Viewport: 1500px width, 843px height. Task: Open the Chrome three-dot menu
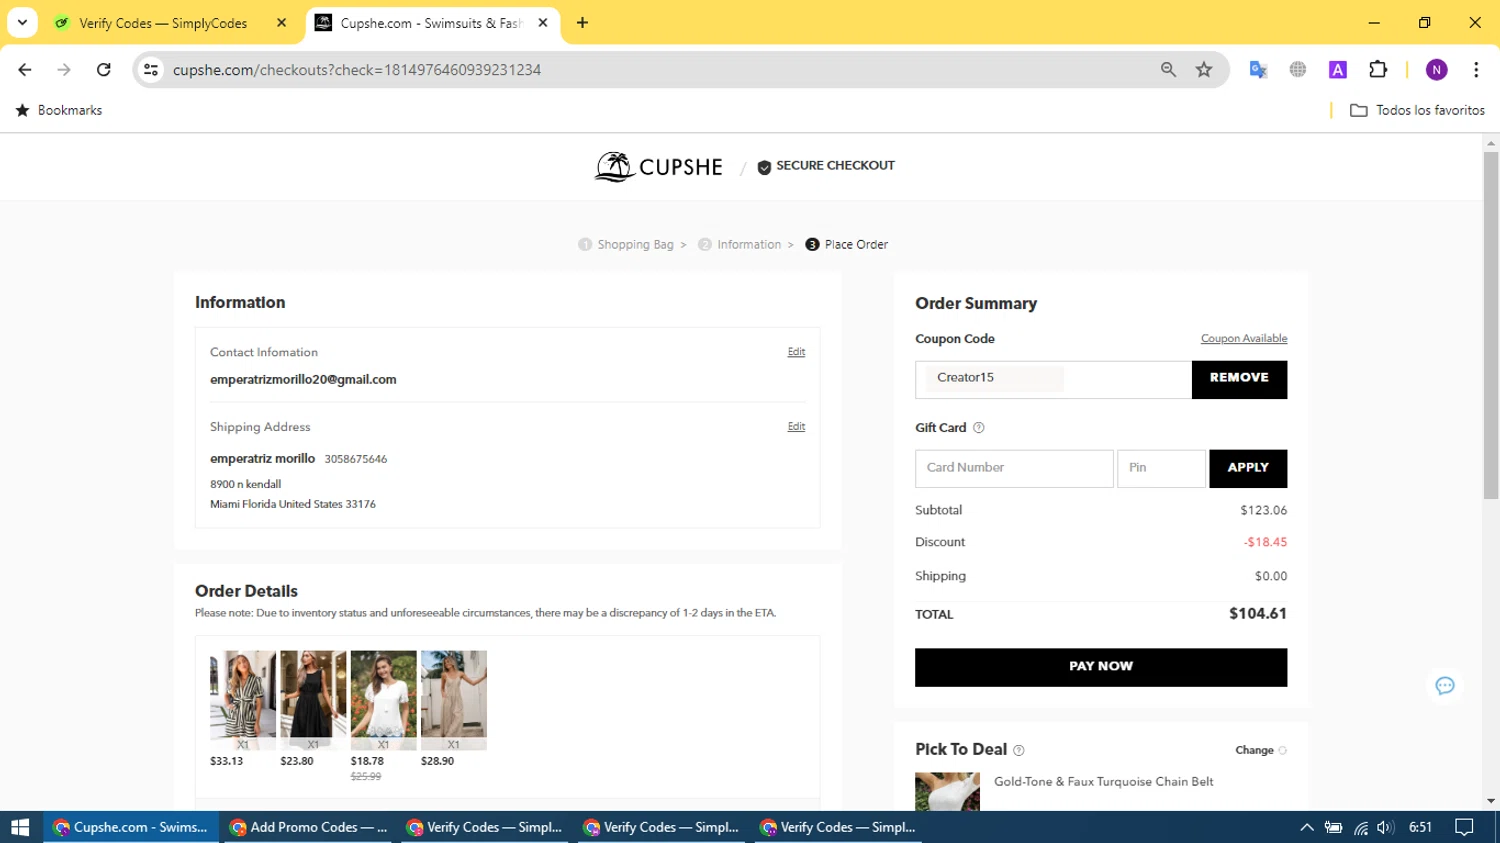[1476, 70]
